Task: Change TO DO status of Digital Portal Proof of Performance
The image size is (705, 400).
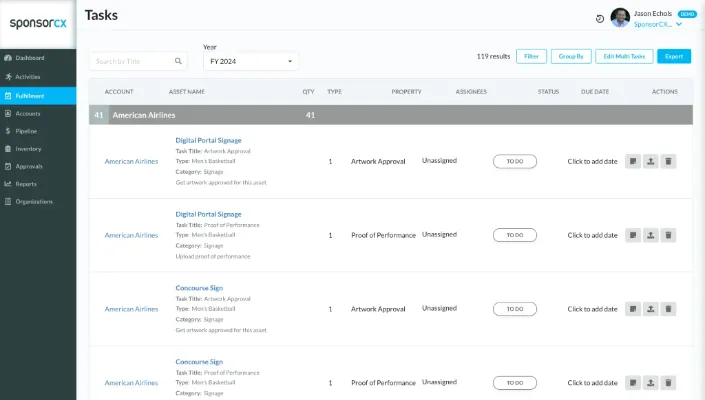Action: 515,235
